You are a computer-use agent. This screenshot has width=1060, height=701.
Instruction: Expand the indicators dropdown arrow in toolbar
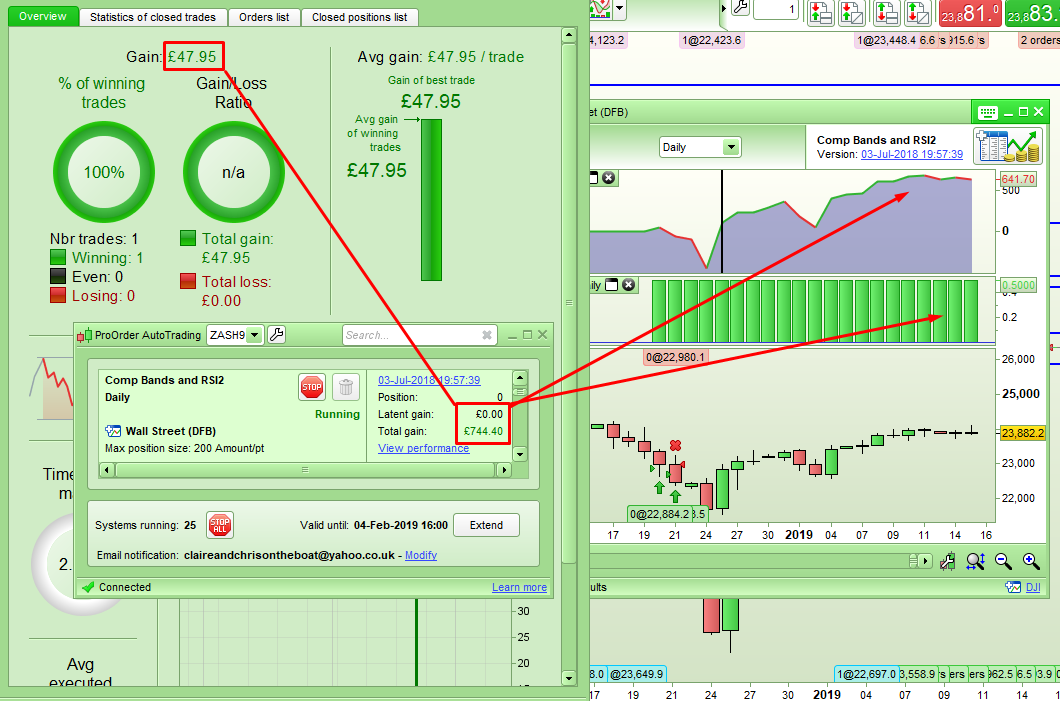[x=619, y=9]
